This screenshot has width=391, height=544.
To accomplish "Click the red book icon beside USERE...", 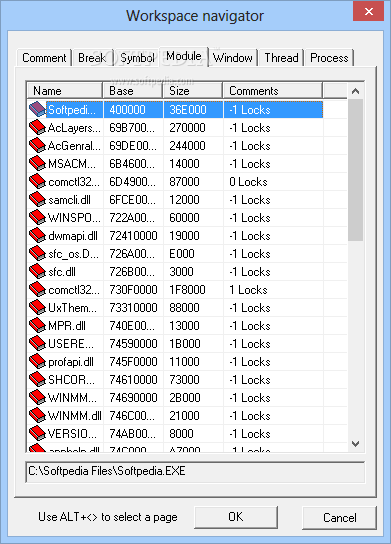I will 37,344.
